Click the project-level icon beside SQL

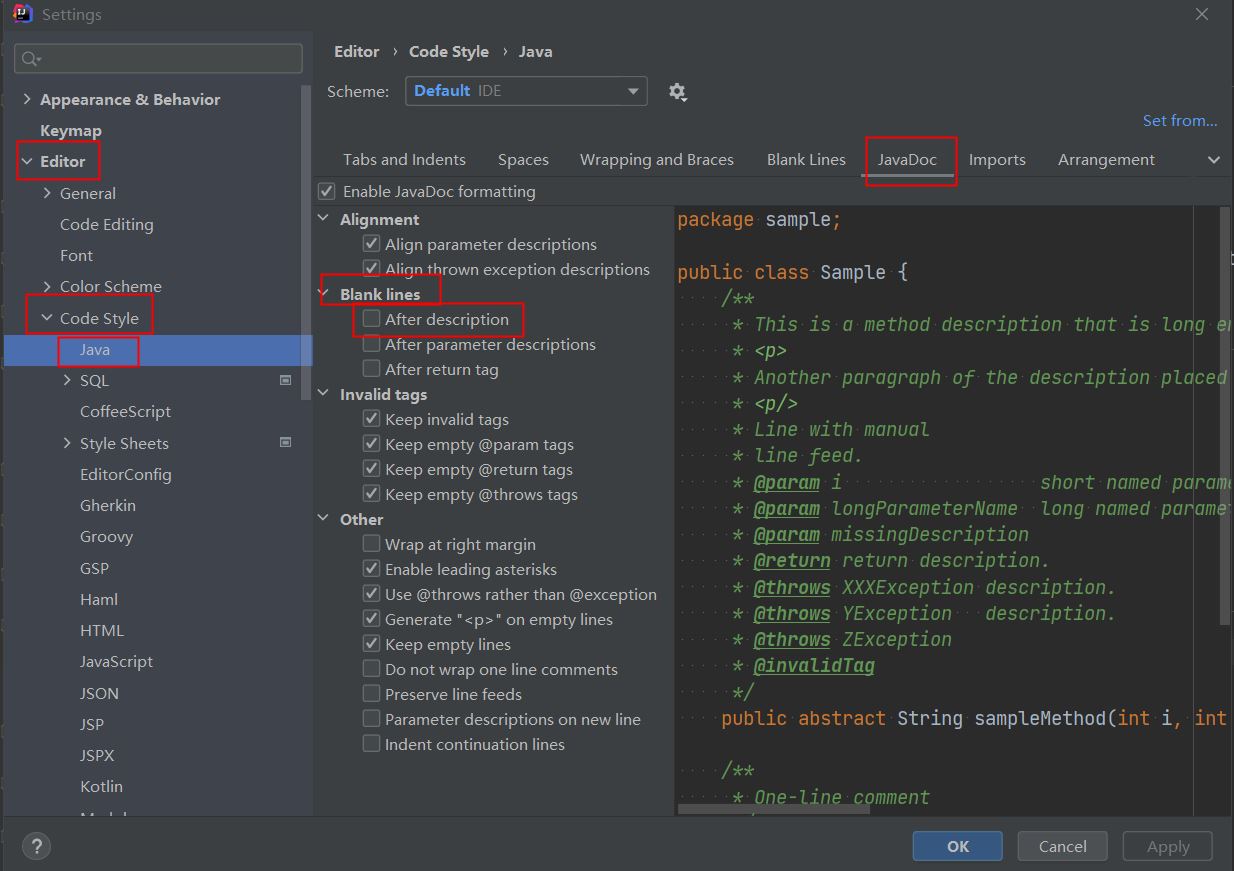pyautogui.click(x=285, y=380)
